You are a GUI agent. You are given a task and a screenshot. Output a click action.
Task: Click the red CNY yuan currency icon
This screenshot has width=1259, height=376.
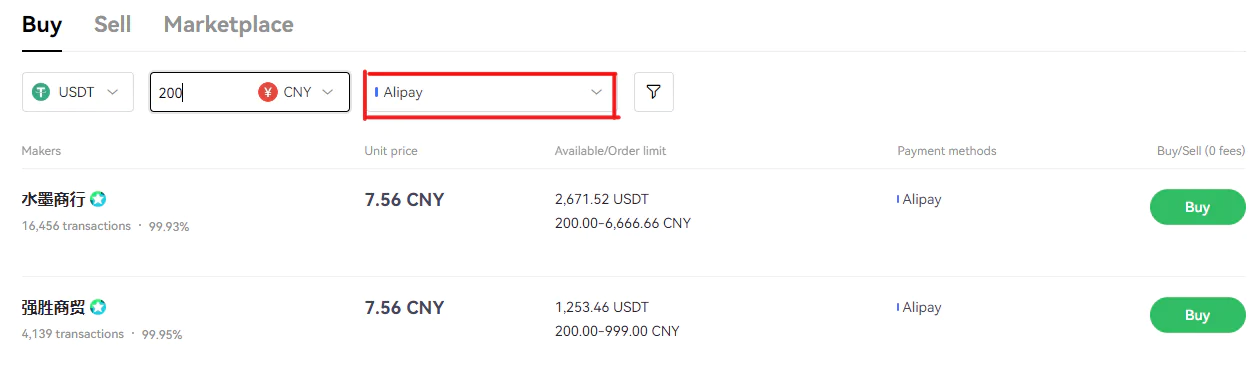(x=267, y=92)
